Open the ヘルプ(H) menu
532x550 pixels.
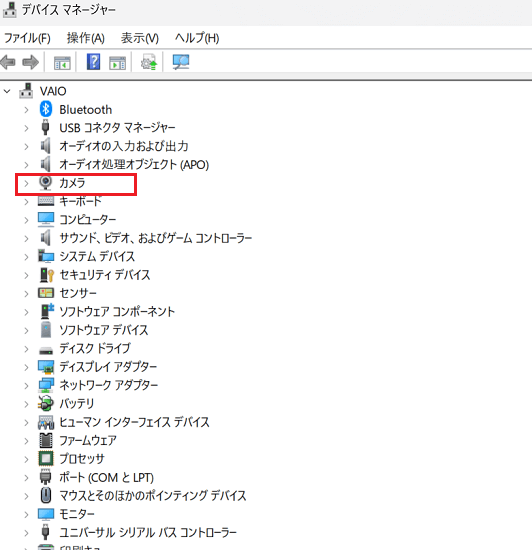pyautogui.click(x=197, y=38)
